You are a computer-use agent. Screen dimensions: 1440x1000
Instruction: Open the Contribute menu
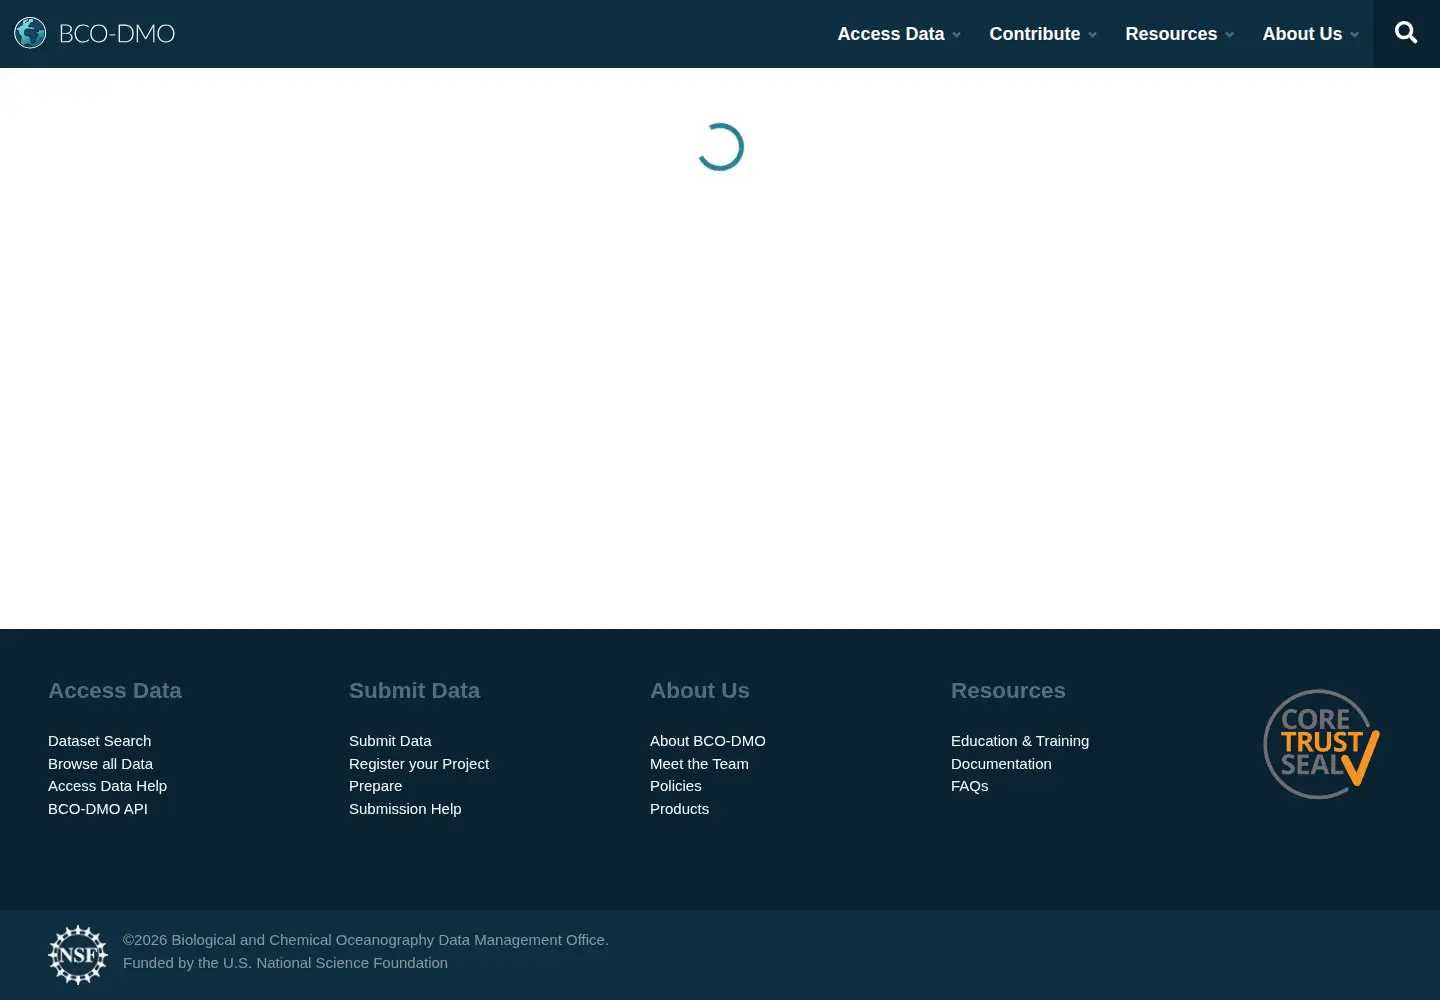tap(1035, 34)
